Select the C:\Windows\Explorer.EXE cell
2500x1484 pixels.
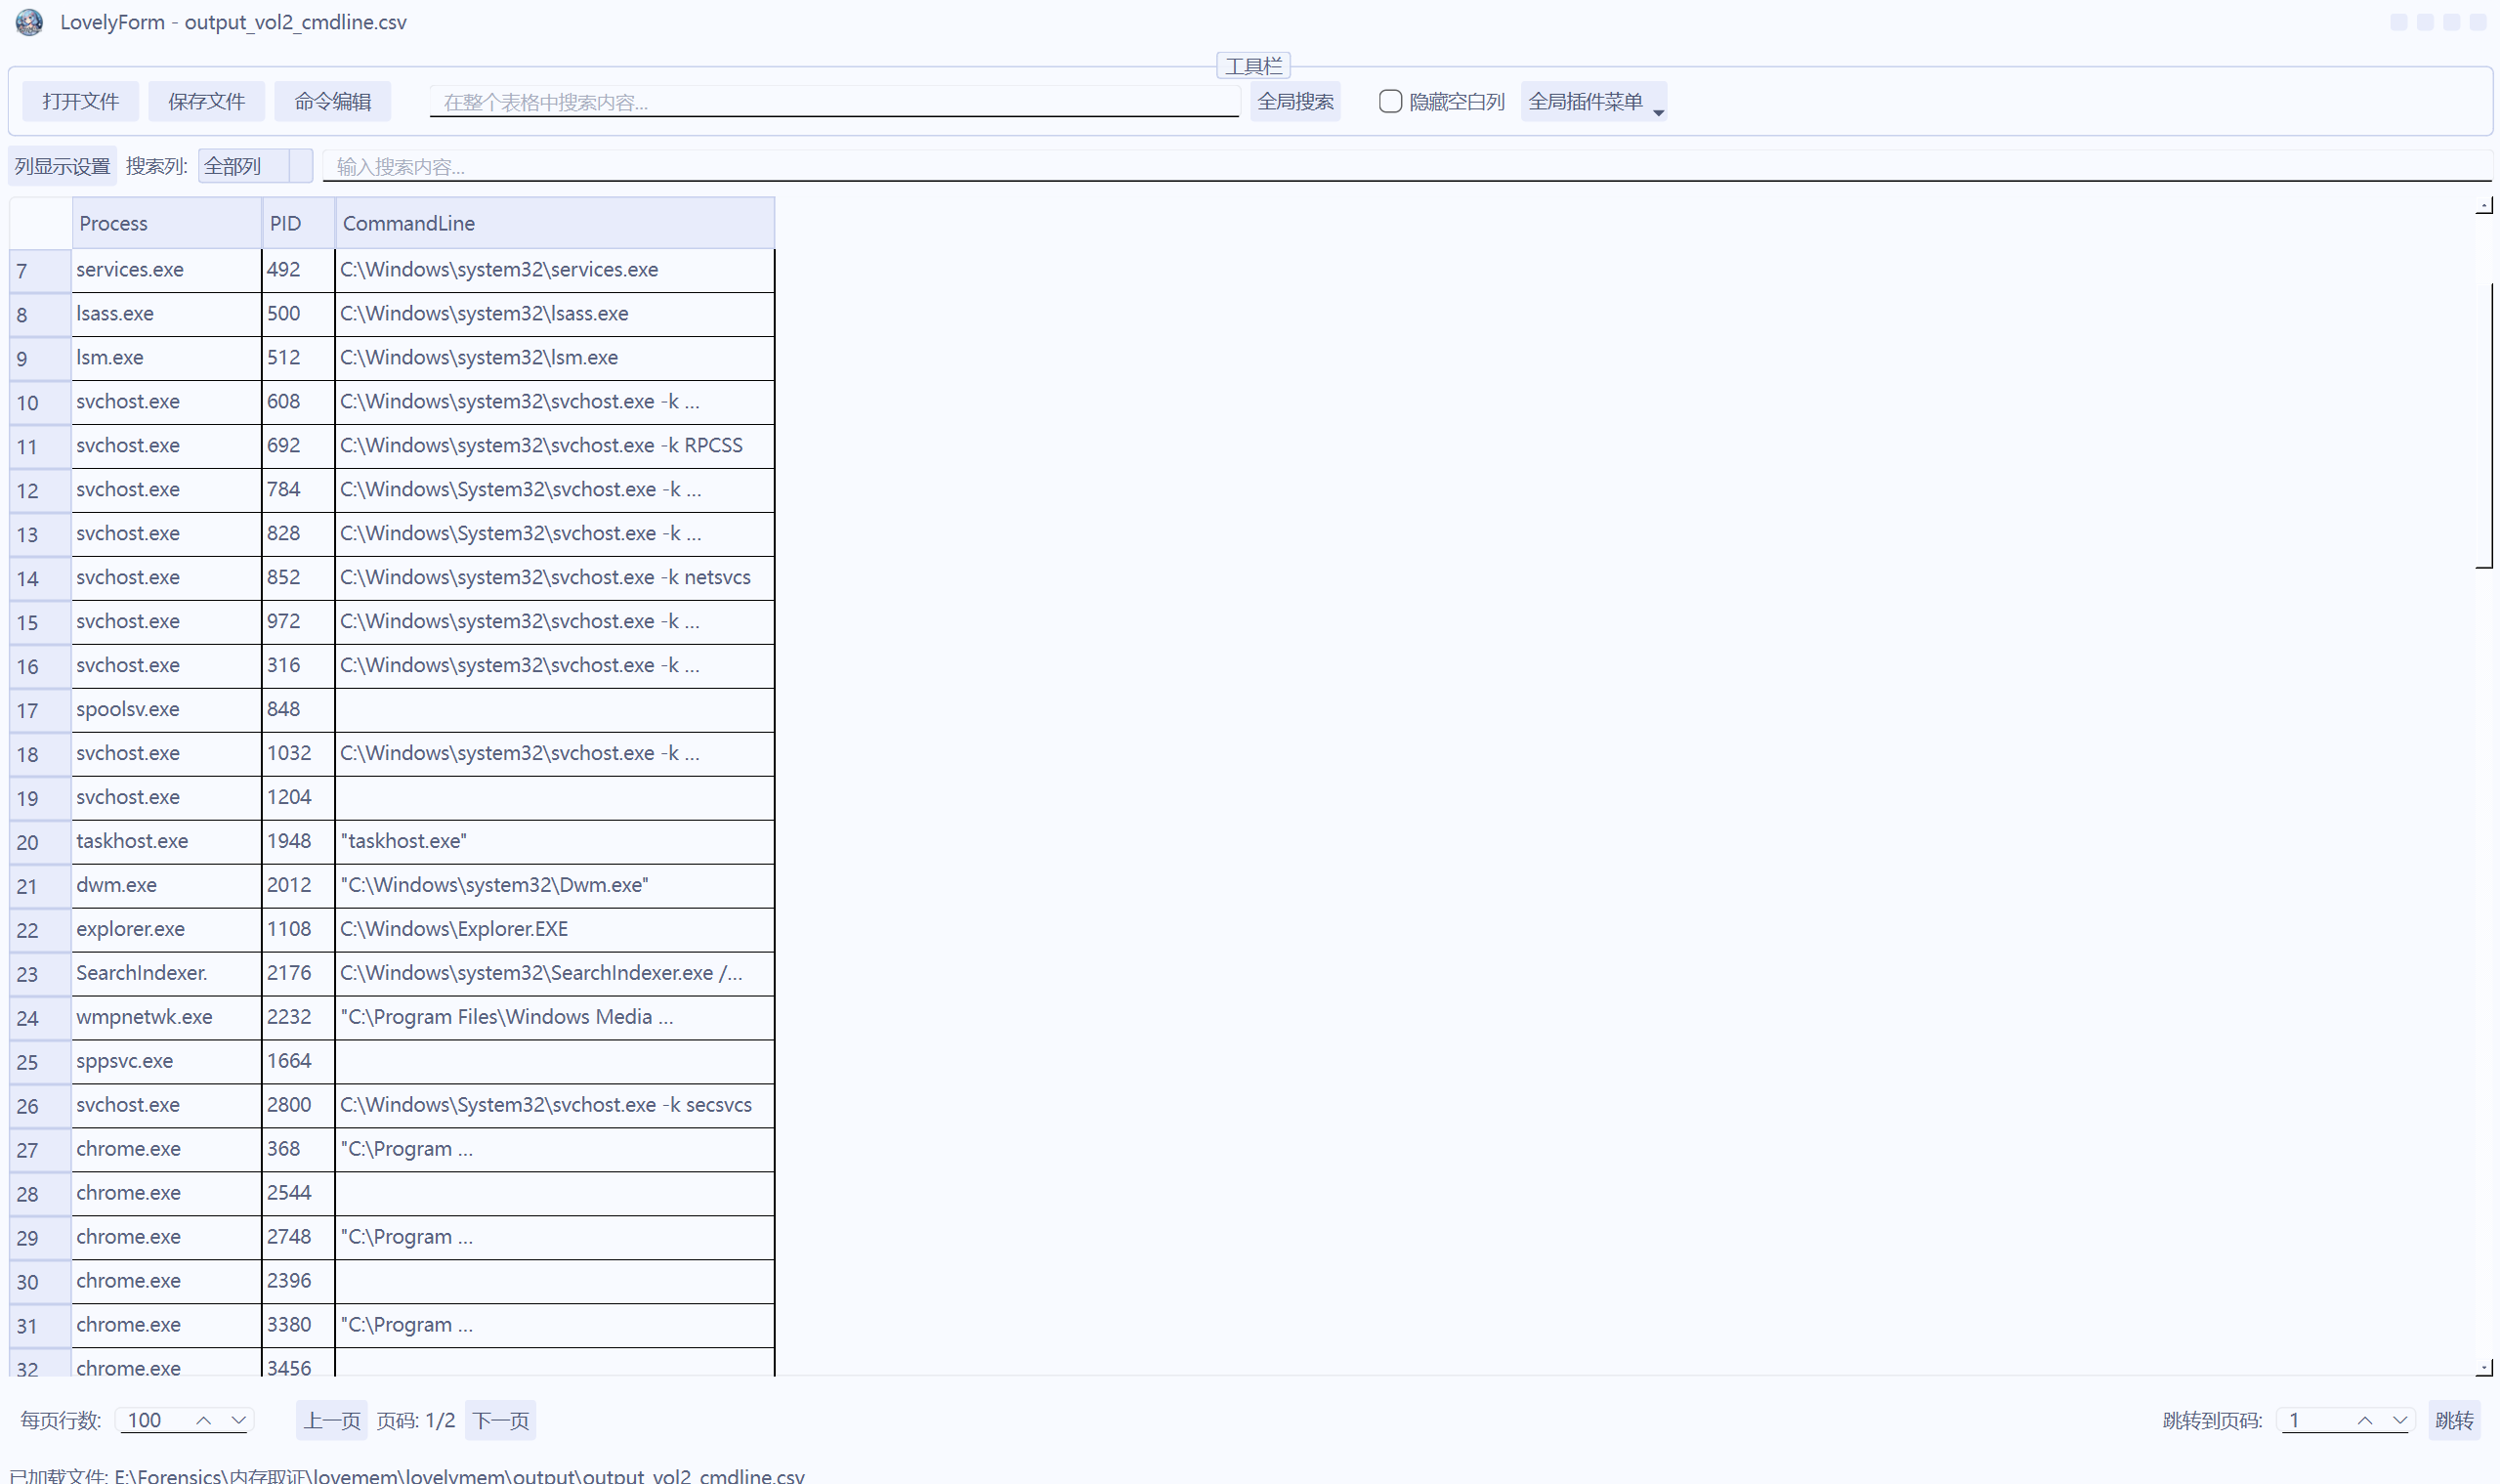point(554,930)
